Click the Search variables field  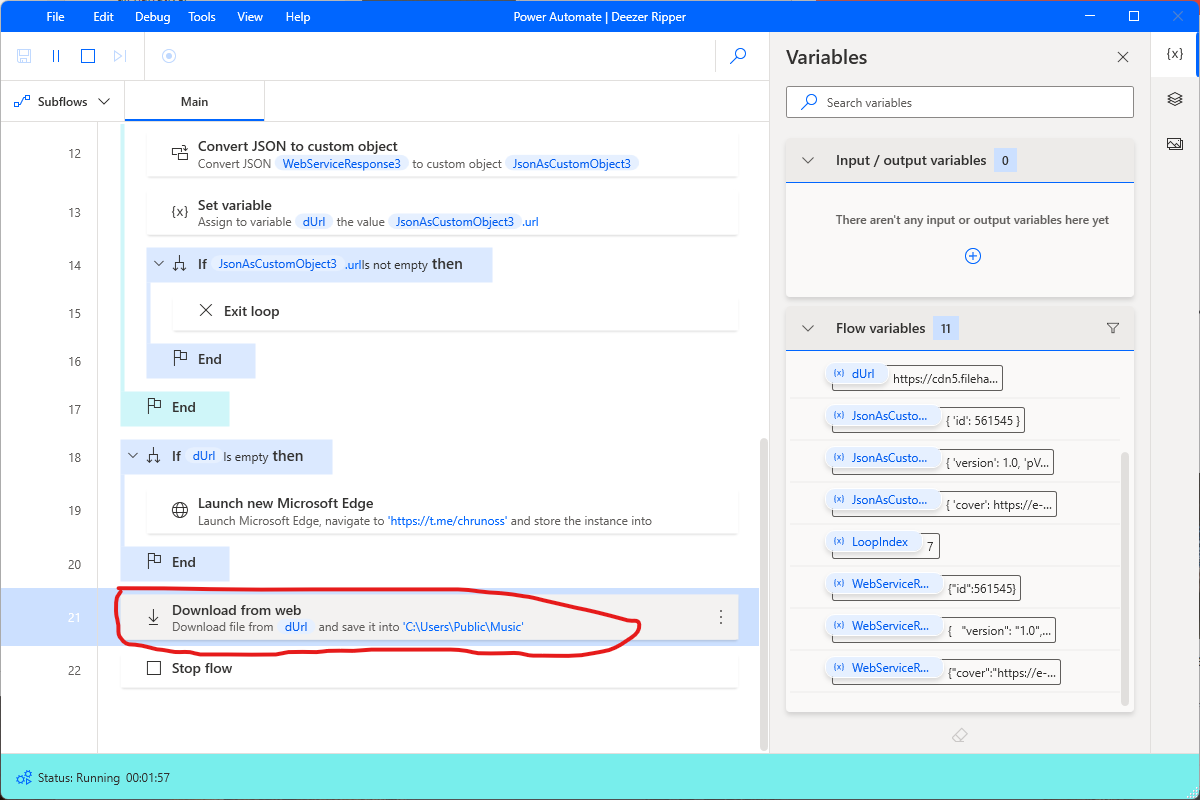click(959, 102)
